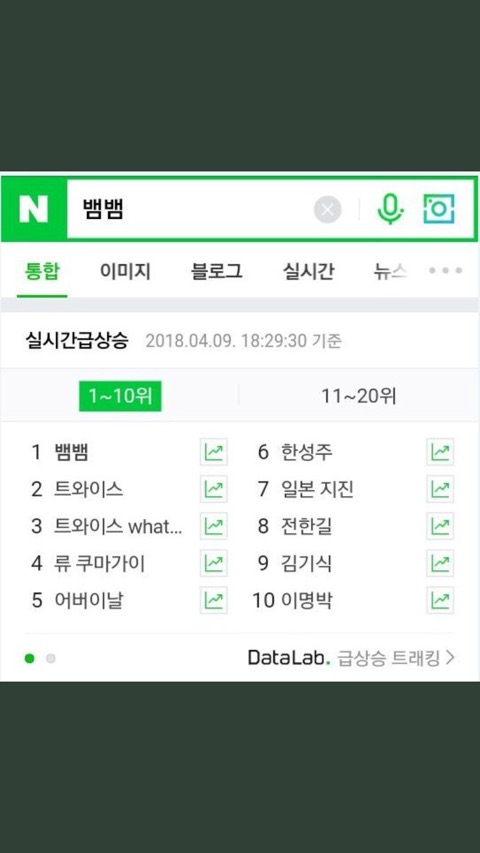This screenshot has height=853, width=480.
Task: Click the search input field containing 뱀뱀
Action: (189, 209)
